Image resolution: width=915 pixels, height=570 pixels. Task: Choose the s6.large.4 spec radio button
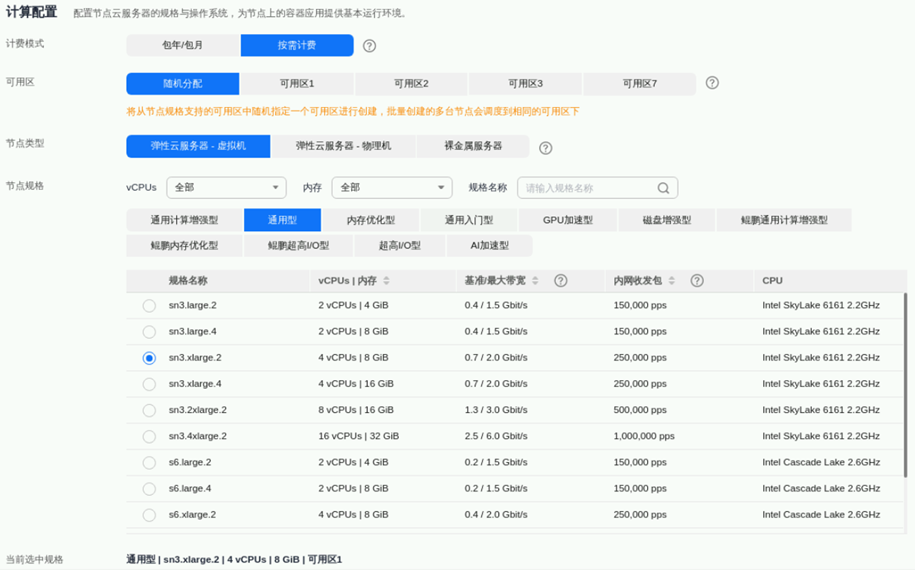point(149,488)
